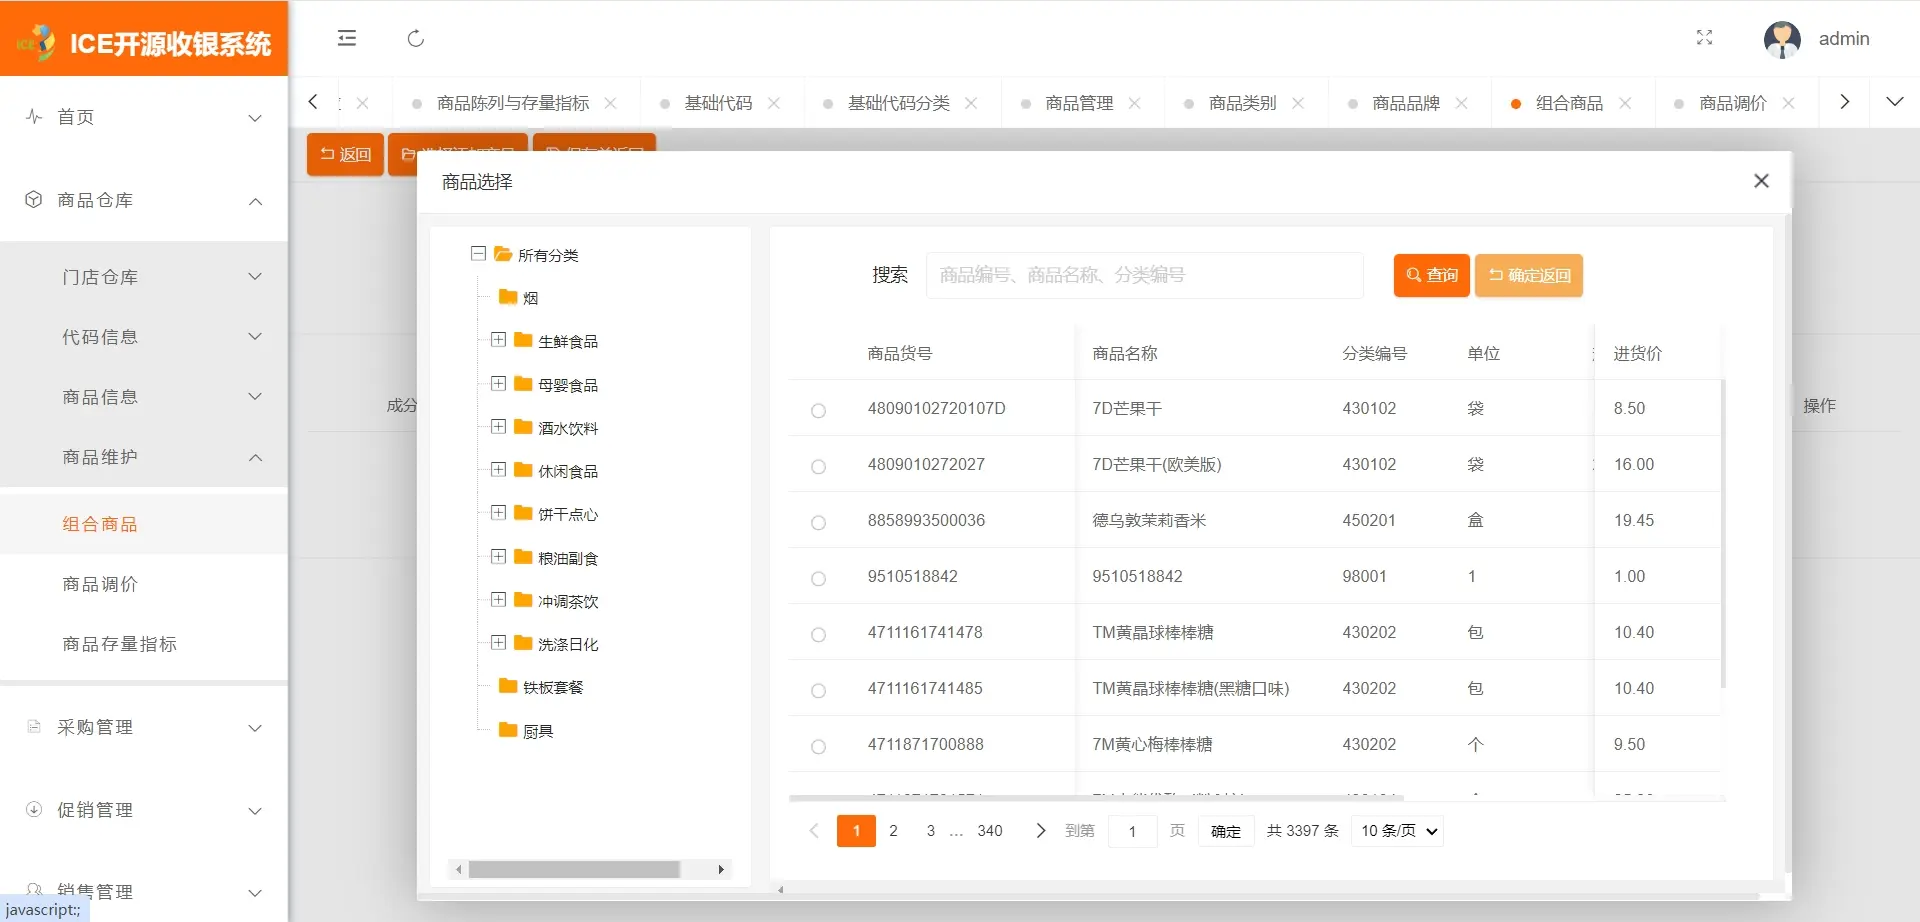Close the 商品选择 dialog

(1762, 181)
